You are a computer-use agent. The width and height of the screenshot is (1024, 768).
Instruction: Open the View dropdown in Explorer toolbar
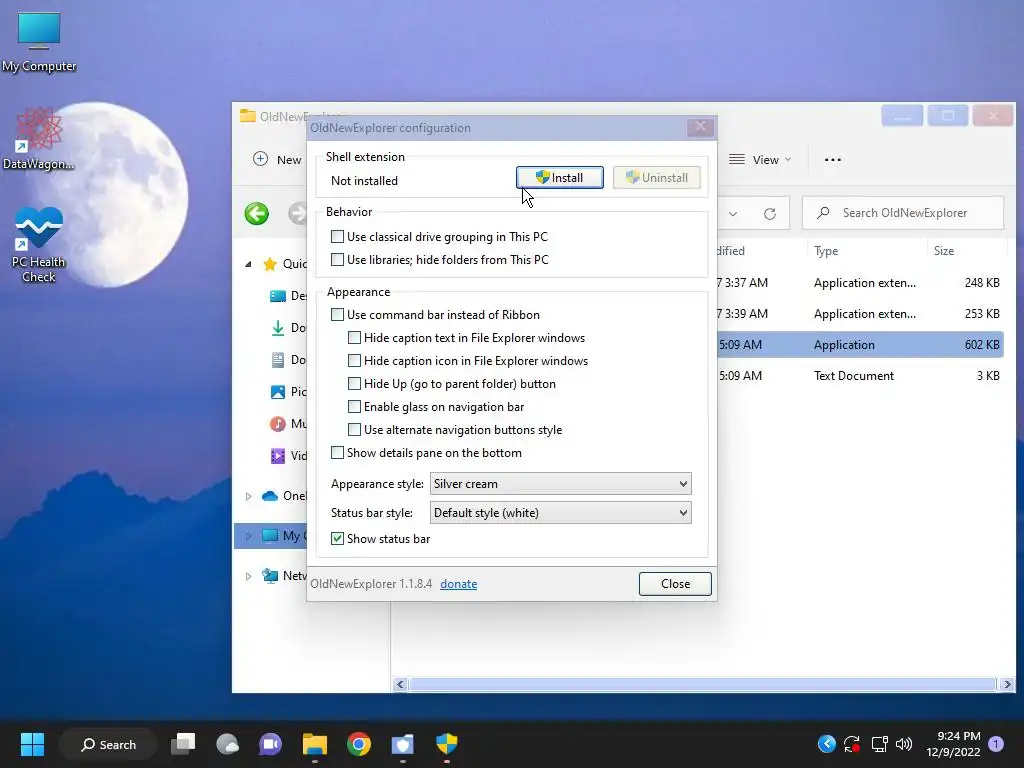click(760, 160)
